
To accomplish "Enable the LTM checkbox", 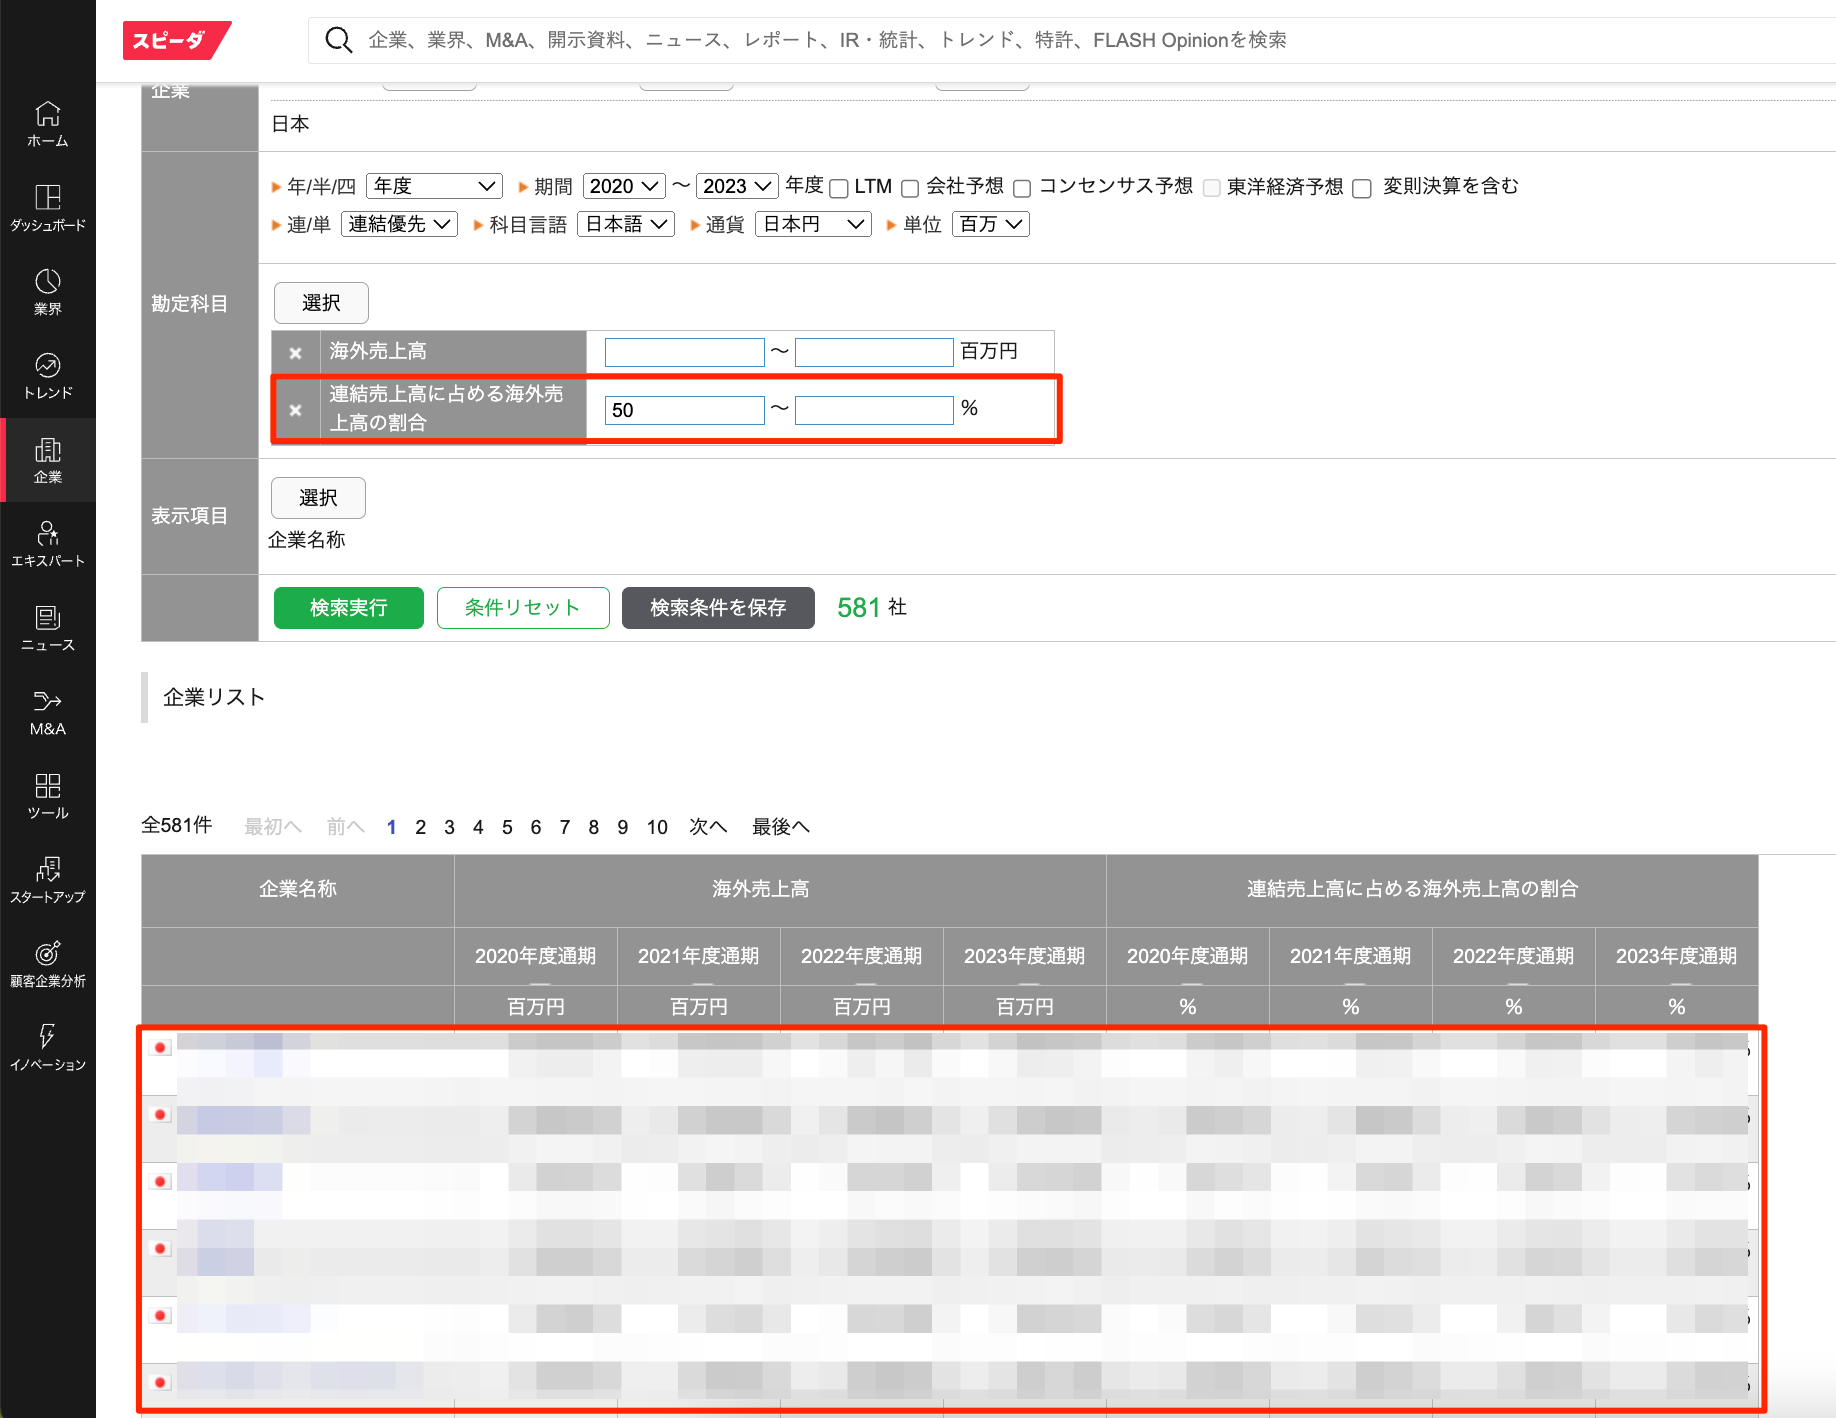I will point(839,188).
